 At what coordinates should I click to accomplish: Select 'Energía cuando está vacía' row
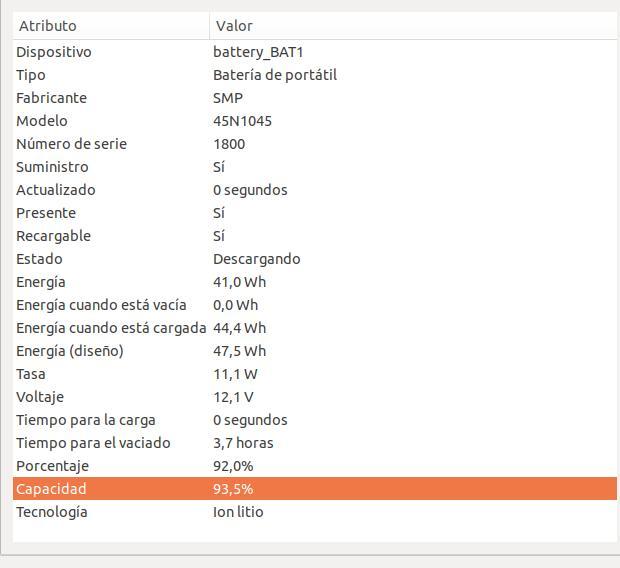(x=101, y=305)
